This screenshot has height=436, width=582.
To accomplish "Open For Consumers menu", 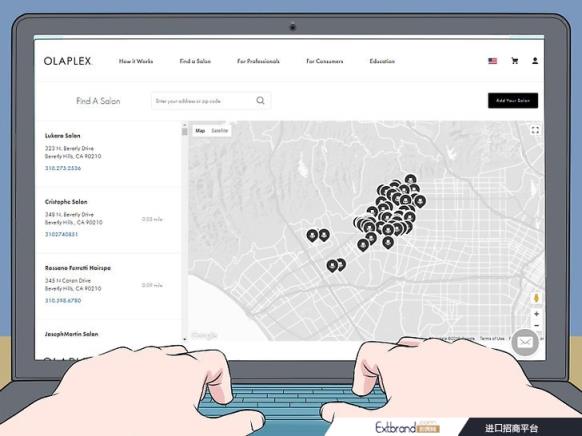I will click(x=325, y=61).
